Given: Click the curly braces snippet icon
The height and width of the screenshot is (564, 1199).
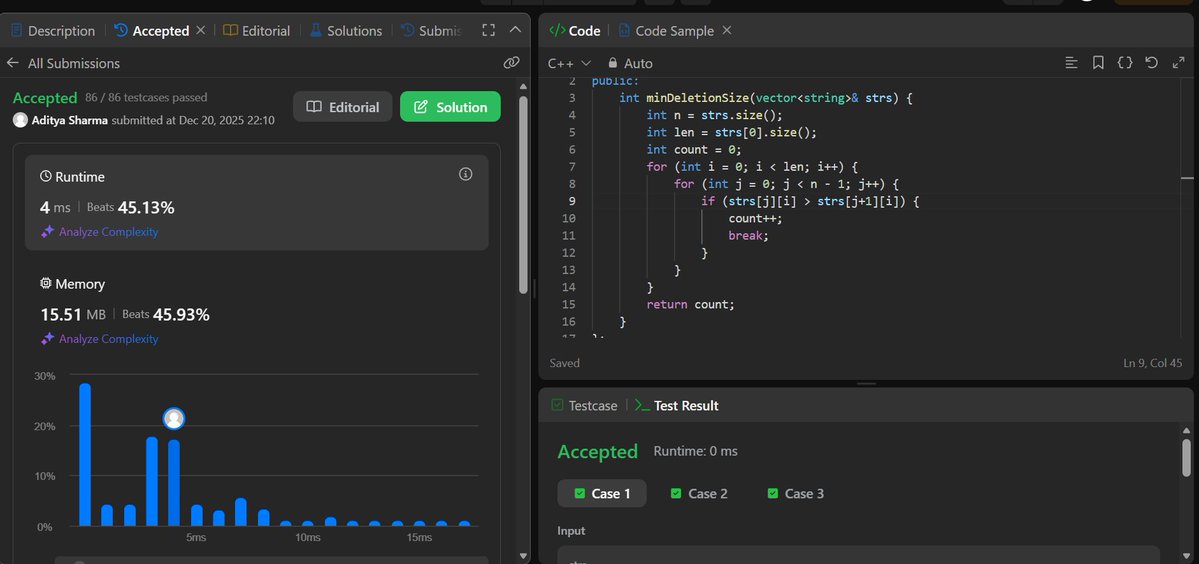Looking at the screenshot, I should tap(1125, 63).
